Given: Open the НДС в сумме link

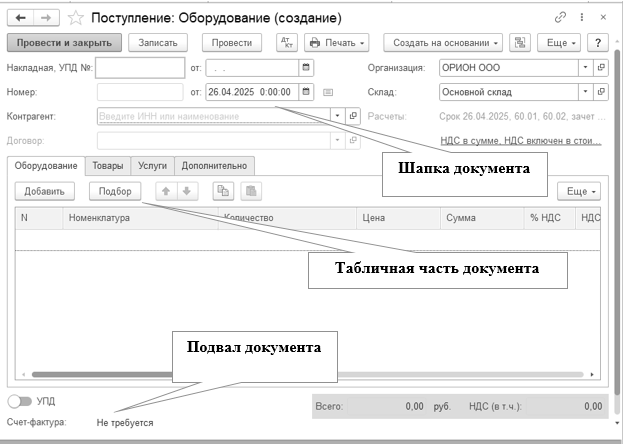Looking at the screenshot, I should 521,141.
